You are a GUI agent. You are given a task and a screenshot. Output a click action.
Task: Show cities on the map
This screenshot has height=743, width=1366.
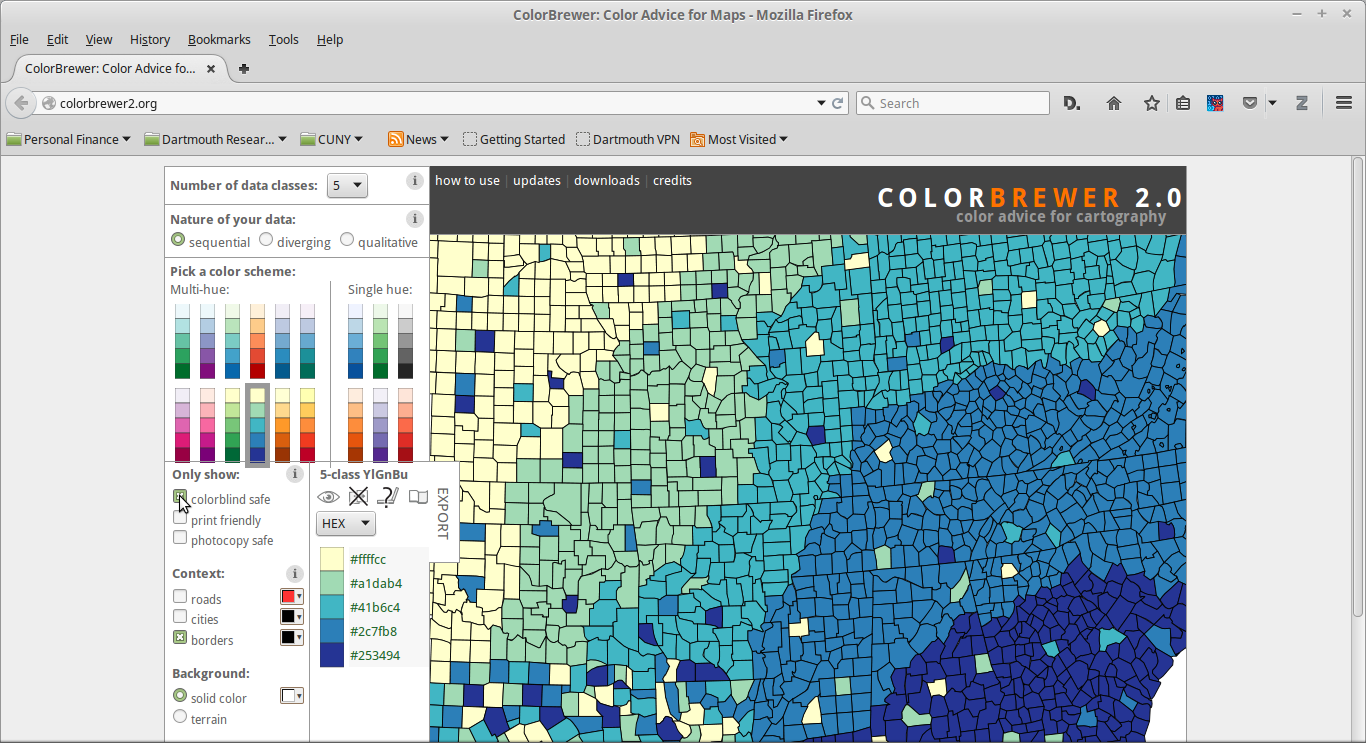[180, 617]
